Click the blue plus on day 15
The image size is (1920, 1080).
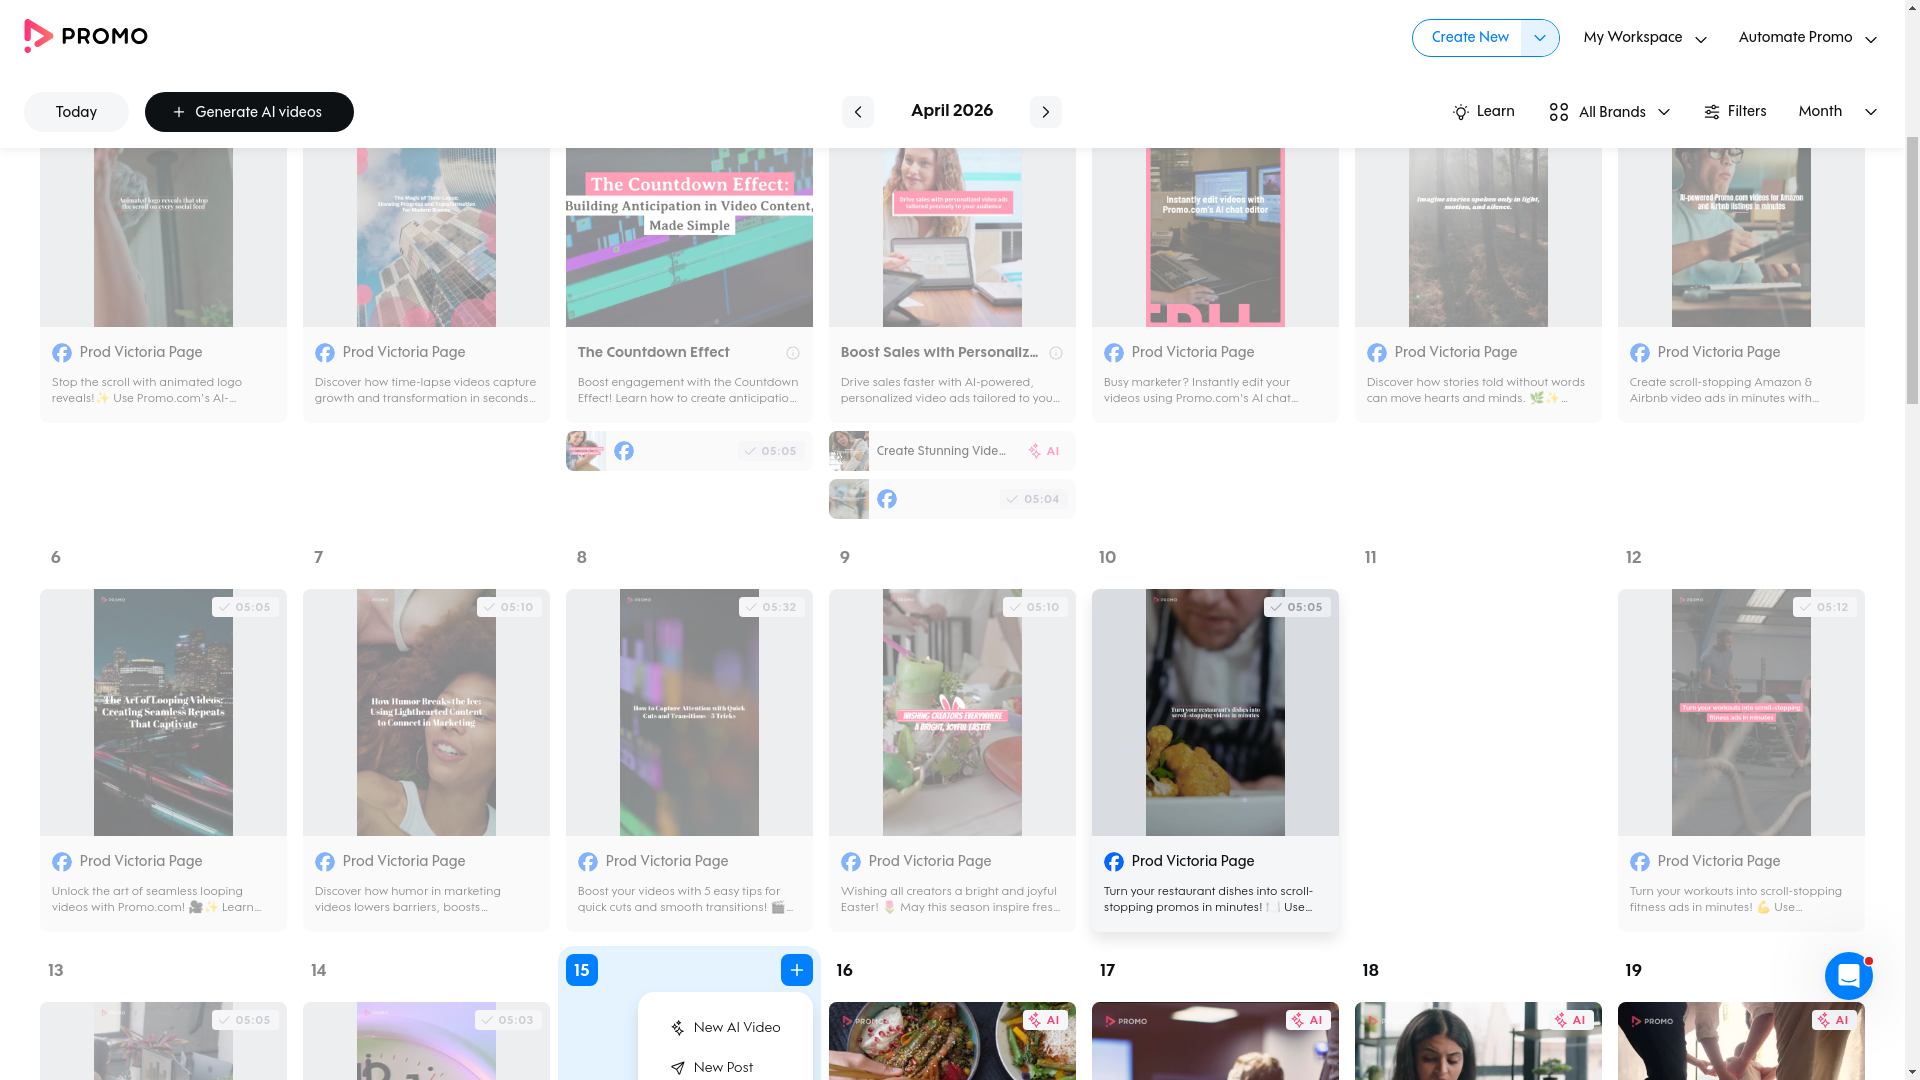coord(796,970)
